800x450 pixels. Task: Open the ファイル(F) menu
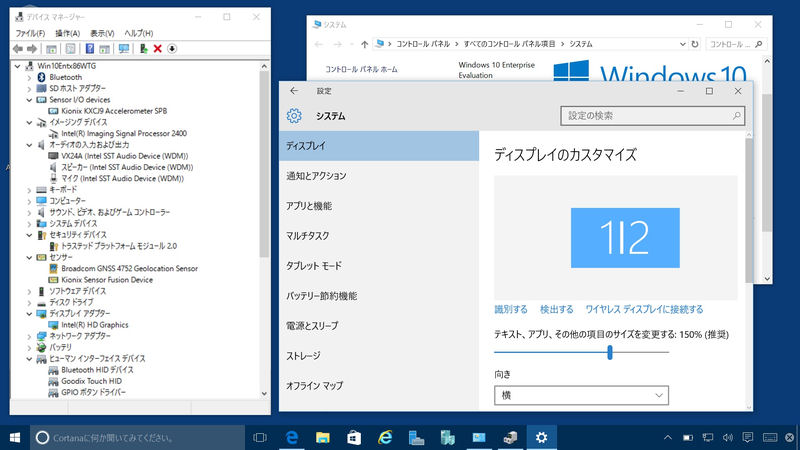click(x=30, y=33)
